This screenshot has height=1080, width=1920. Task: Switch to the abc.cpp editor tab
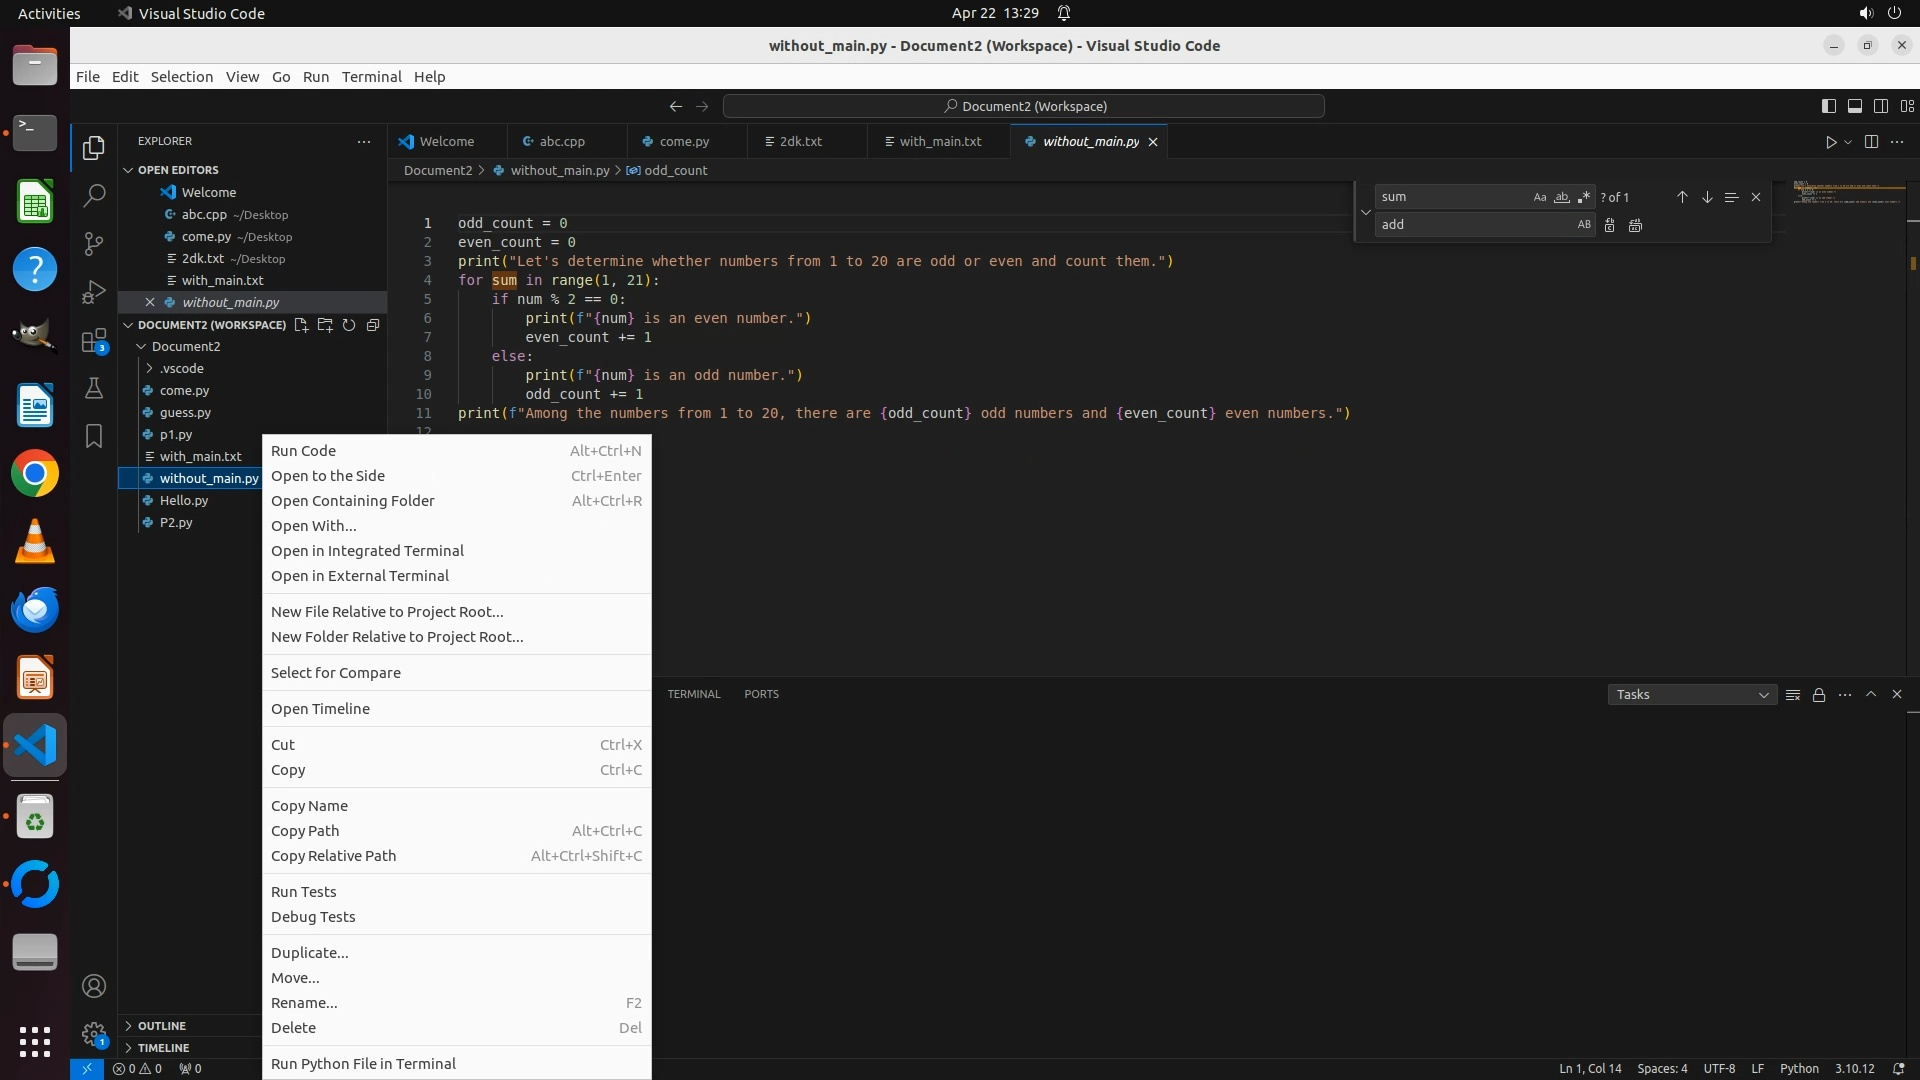[561, 141]
